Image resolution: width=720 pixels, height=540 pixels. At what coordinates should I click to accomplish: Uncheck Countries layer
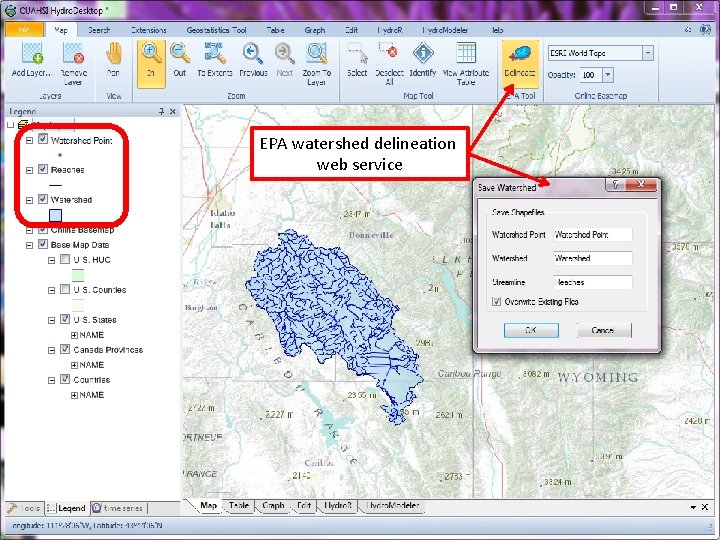pos(65,379)
